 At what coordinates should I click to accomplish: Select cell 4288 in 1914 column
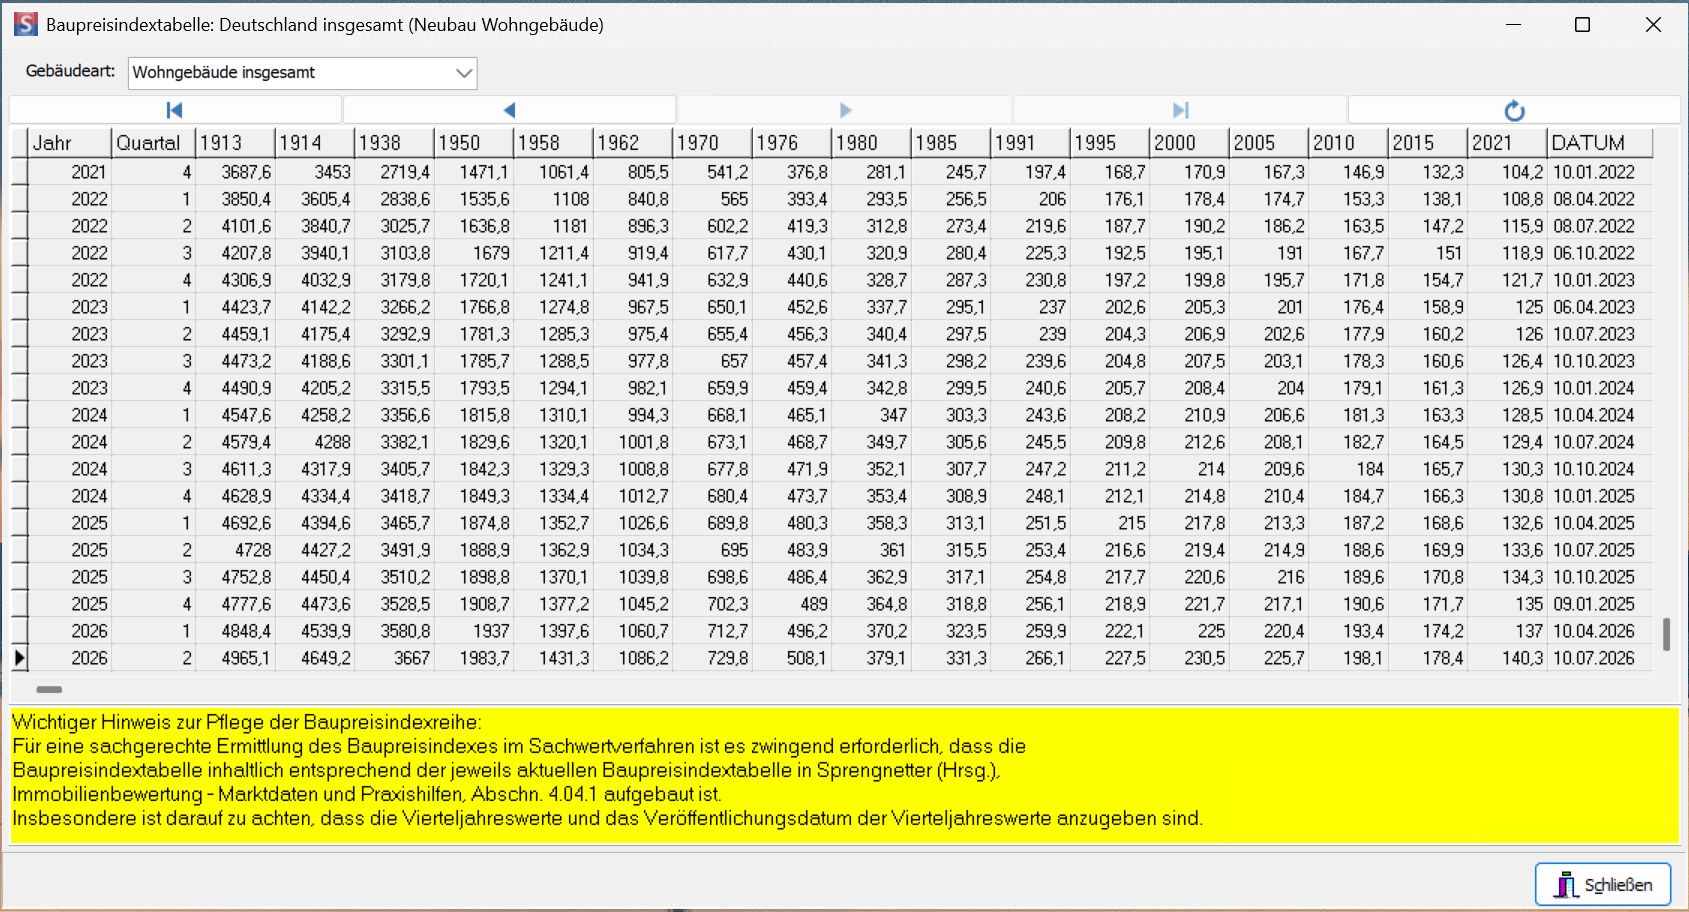(315, 442)
